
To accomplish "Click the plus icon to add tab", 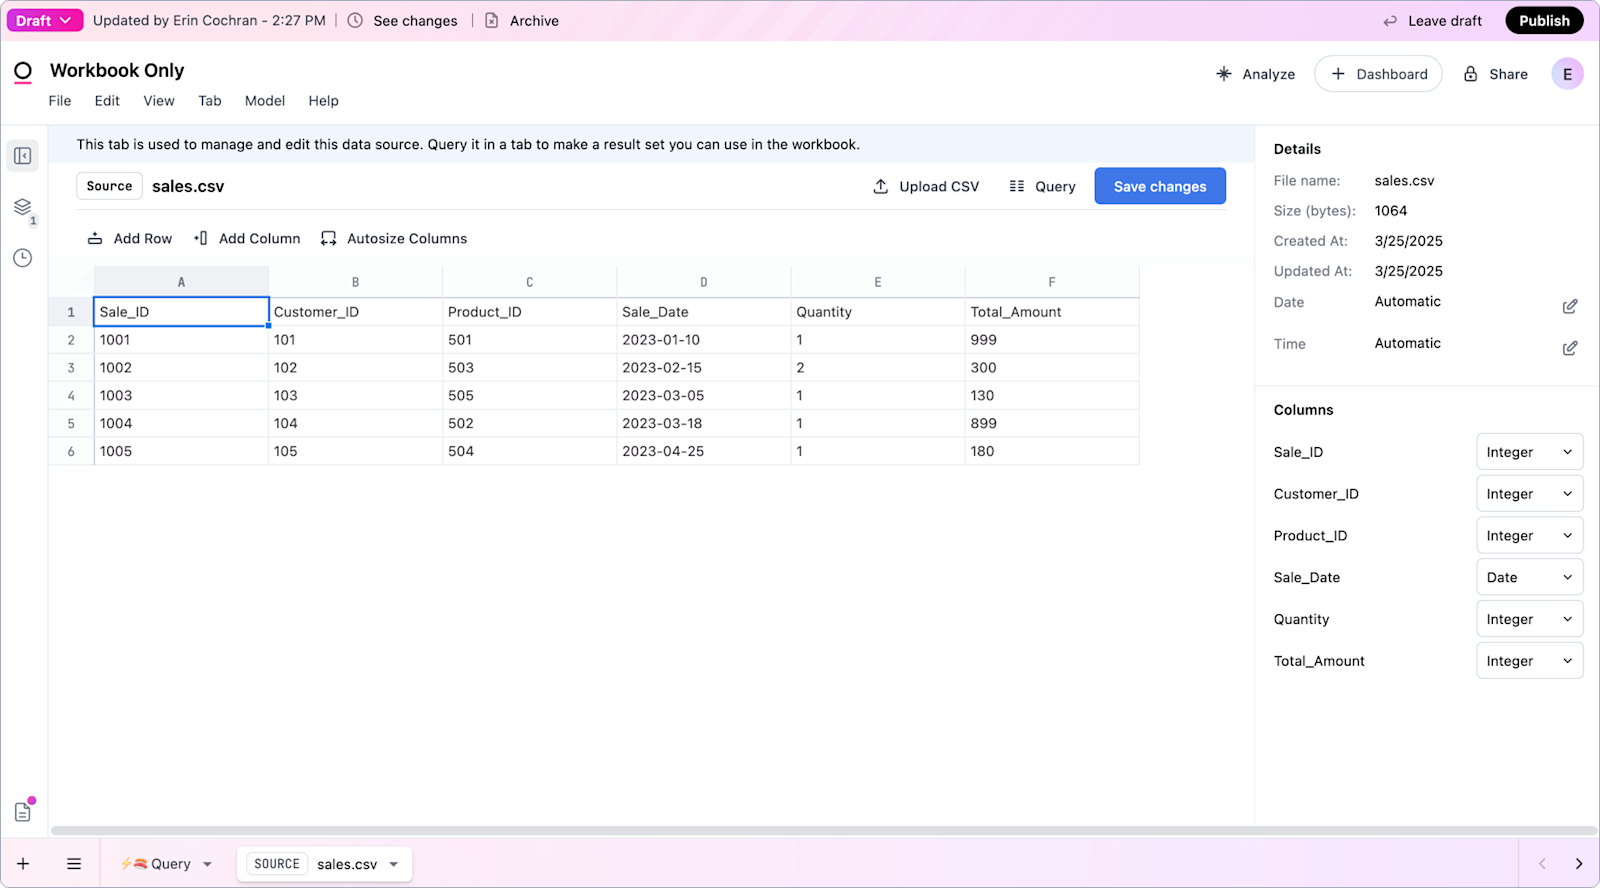I will pyautogui.click(x=23, y=864).
